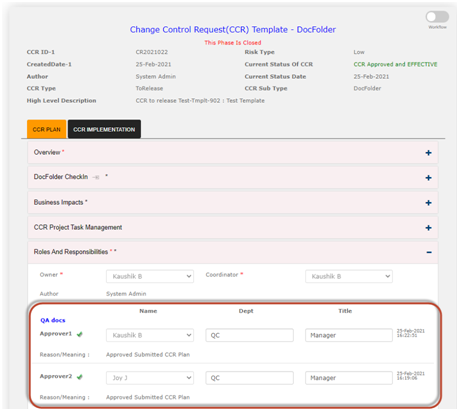This screenshot has width=459, height=411.
Task: Switch to the CCR PLAN tab
Action: [x=47, y=129]
